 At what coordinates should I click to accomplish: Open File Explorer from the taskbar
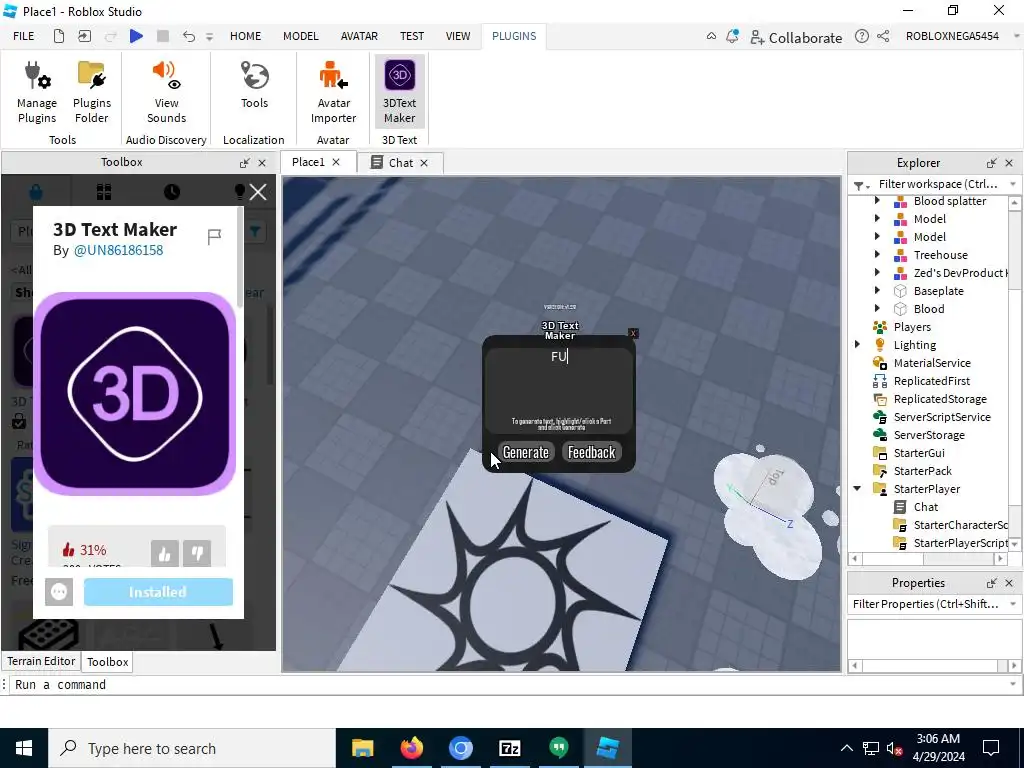coord(362,748)
